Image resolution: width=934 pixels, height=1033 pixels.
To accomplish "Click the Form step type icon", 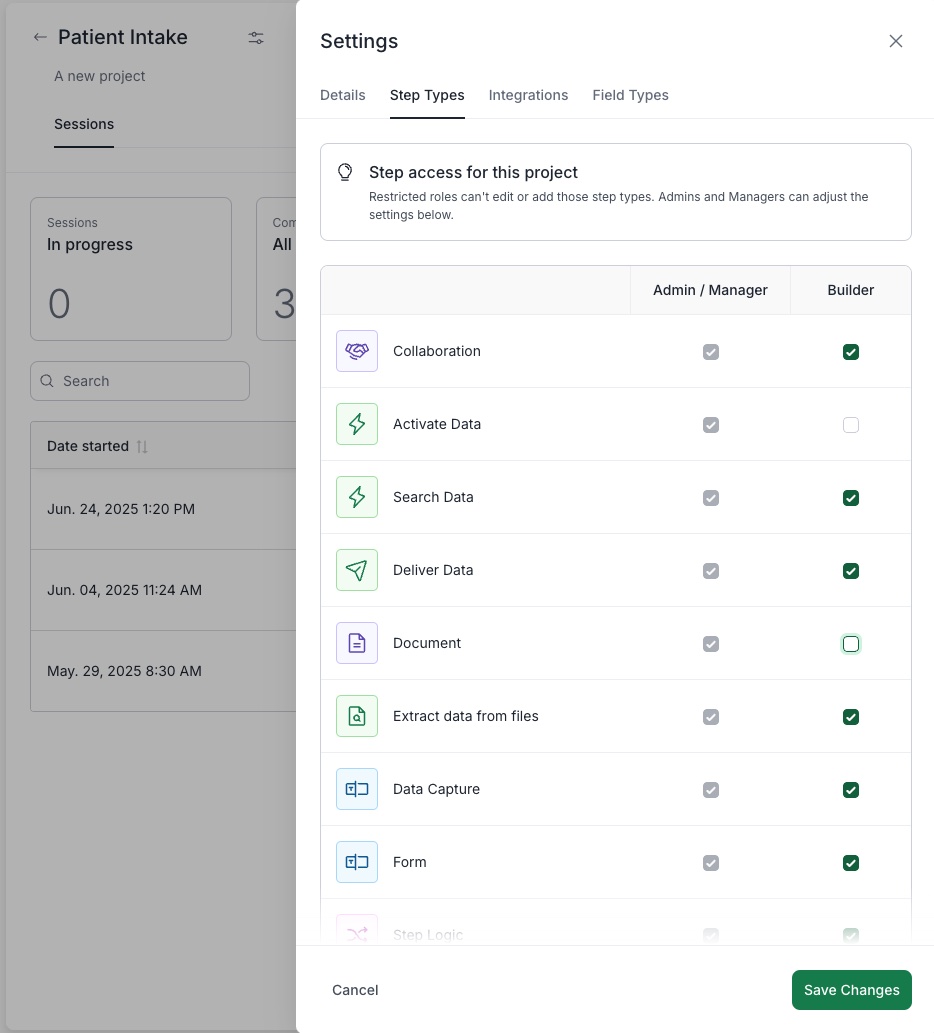I will click(357, 862).
